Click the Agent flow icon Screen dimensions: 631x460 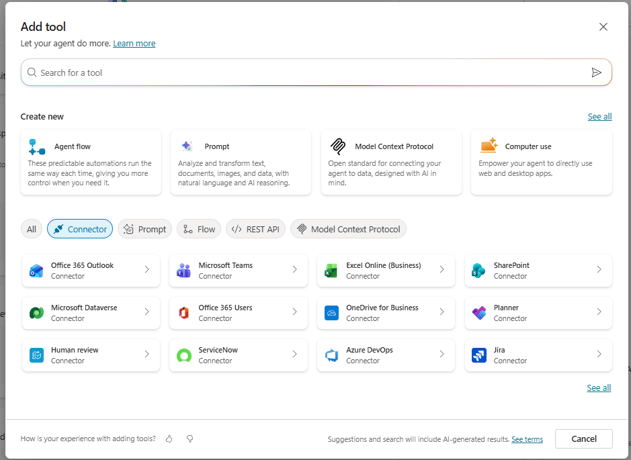[x=37, y=147]
